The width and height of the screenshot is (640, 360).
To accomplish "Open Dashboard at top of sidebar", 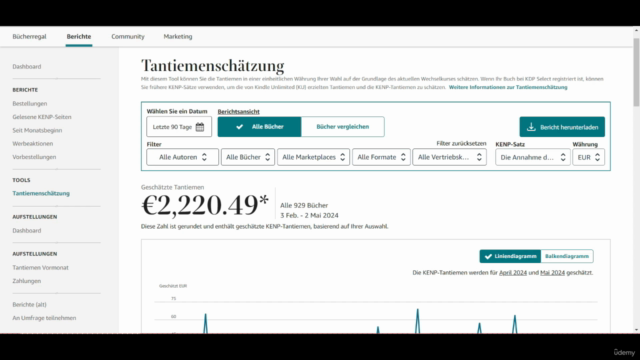I will click(27, 67).
